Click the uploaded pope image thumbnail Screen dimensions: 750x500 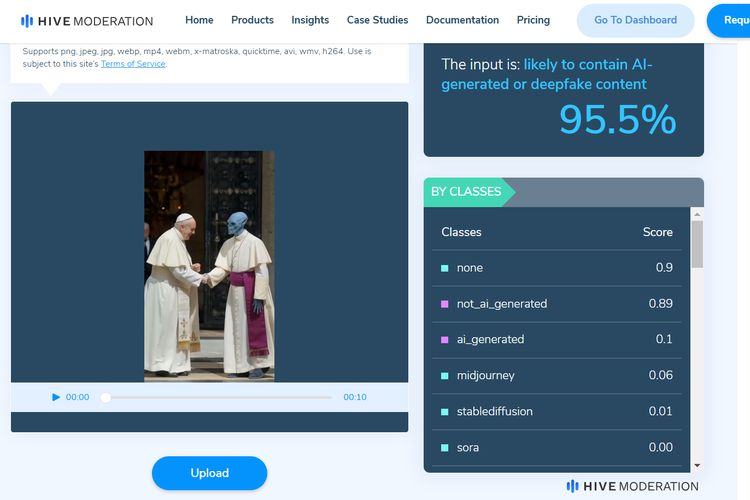tap(209, 266)
